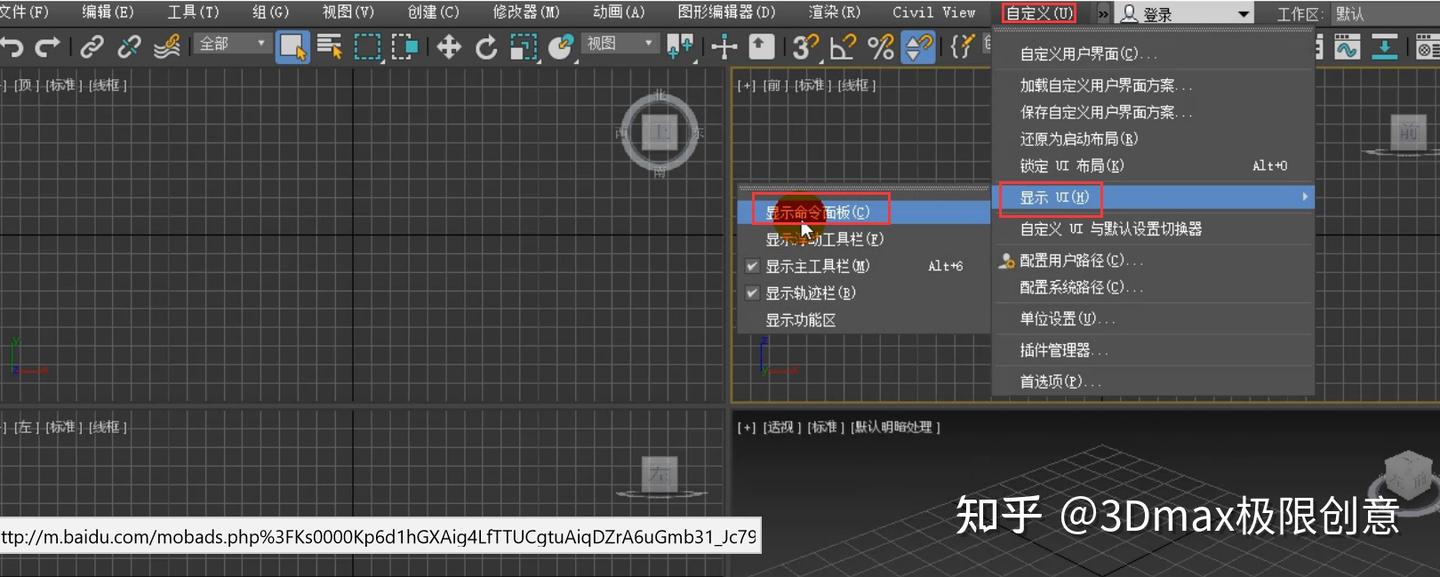Toggle 显示轨迹栏(B) checkbox item
1440x577 pixels.
(x=863, y=293)
